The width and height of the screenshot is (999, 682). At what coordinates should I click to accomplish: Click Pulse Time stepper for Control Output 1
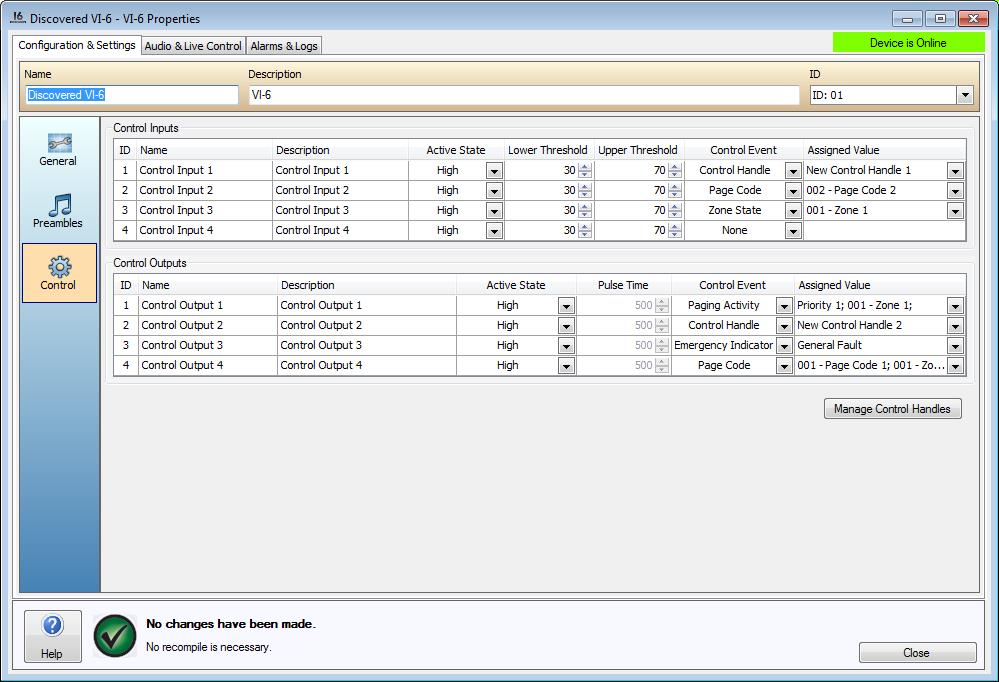coord(662,306)
